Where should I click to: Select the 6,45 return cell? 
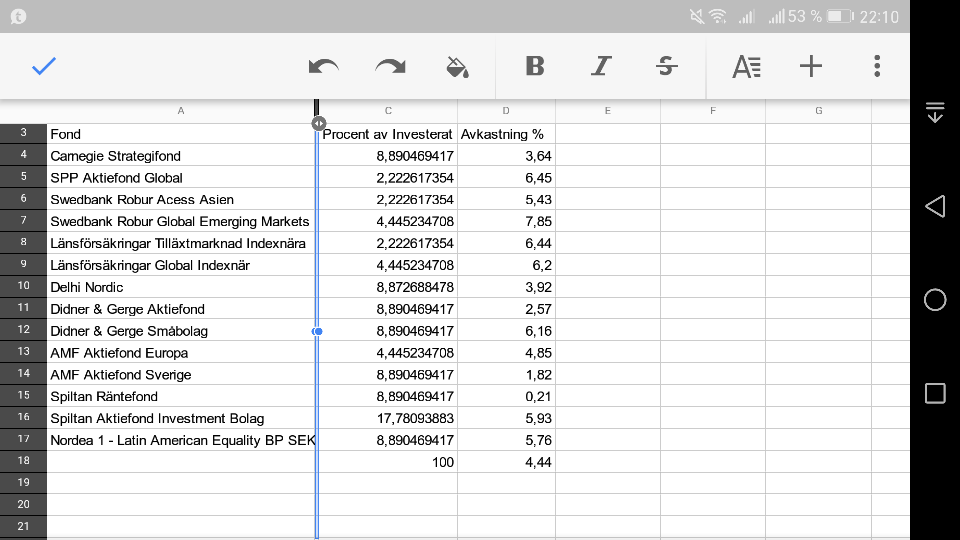(506, 178)
